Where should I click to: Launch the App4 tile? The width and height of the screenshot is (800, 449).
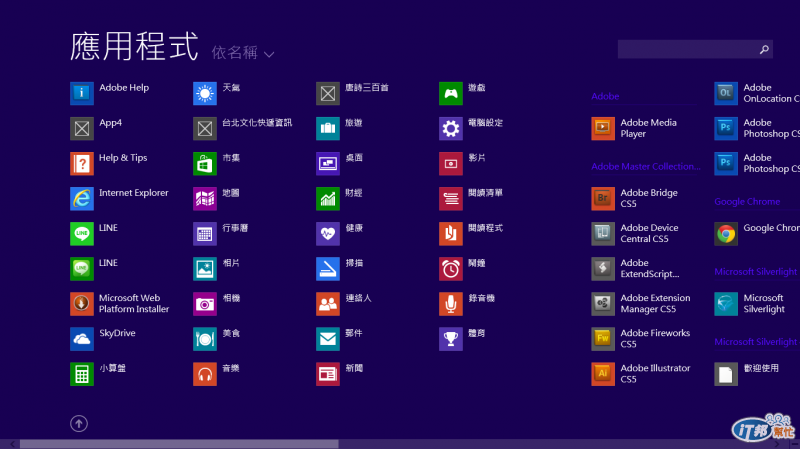click(96, 128)
